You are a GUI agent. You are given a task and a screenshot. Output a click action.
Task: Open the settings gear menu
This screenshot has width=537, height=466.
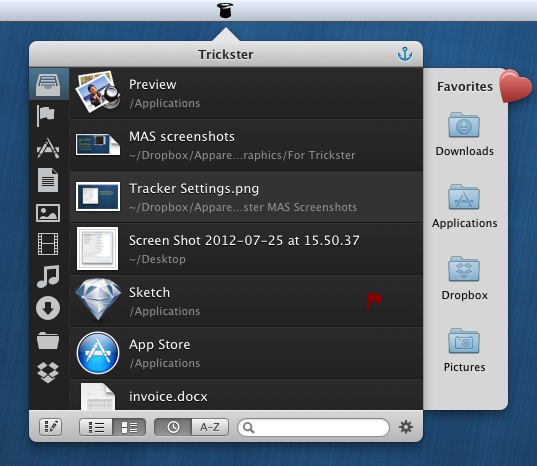(x=406, y=427)
